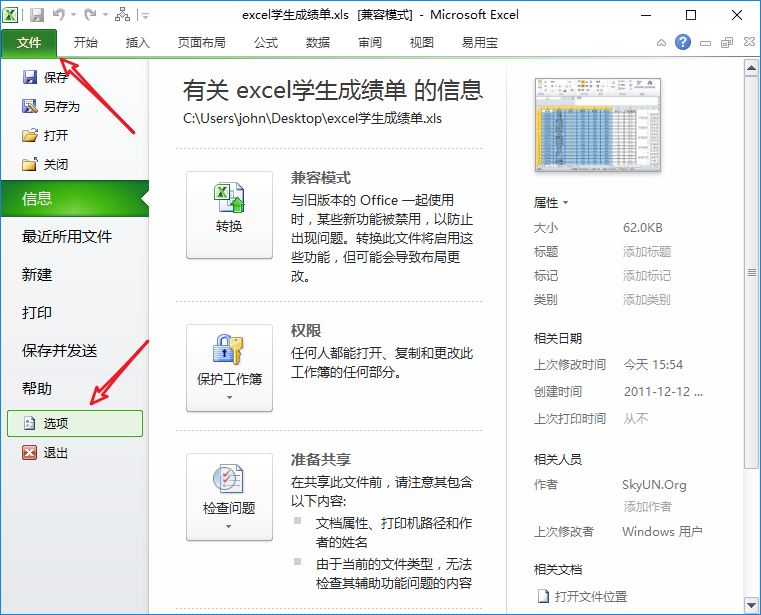The width and height of the screenshot is (761, 615).
Task: Click the undo arrow in quick access toolbar
Action: (59, 15)
